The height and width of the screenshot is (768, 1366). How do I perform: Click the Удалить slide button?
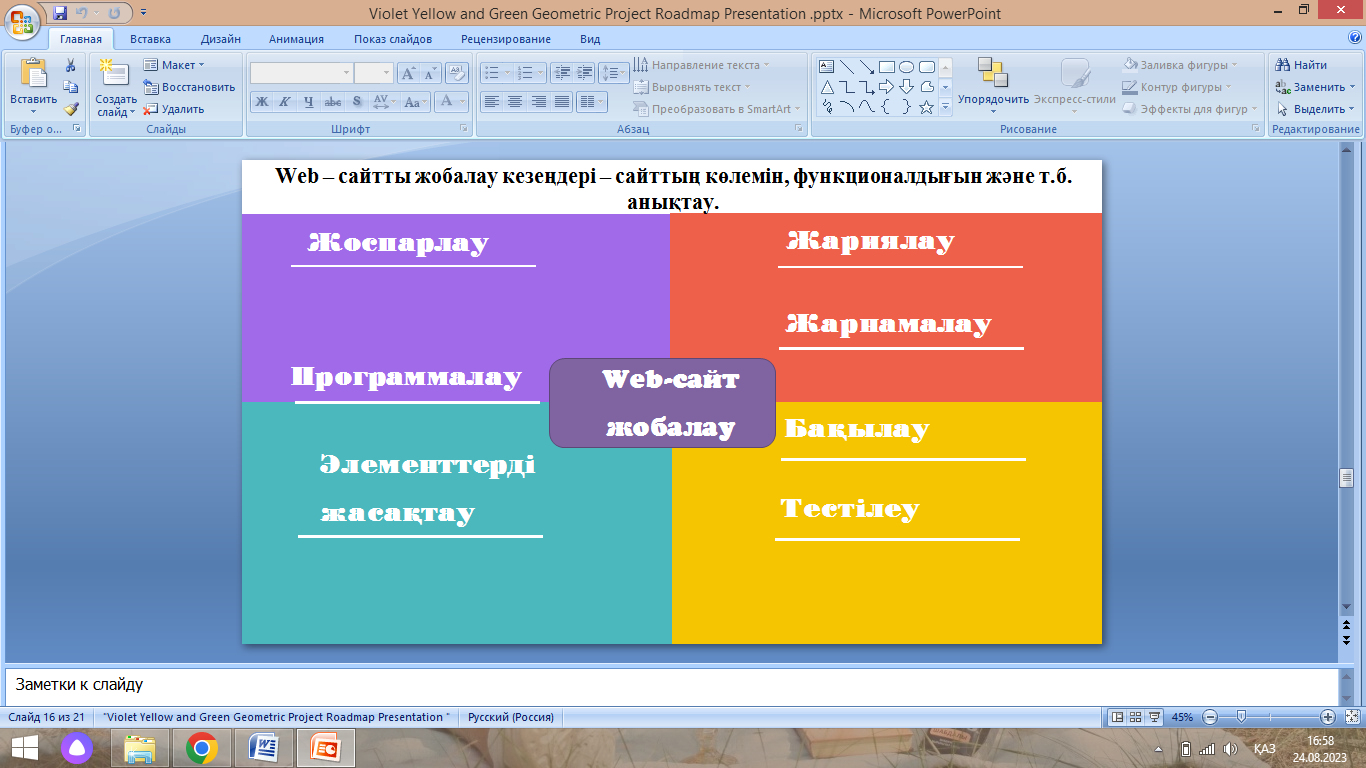coord(174,109)
